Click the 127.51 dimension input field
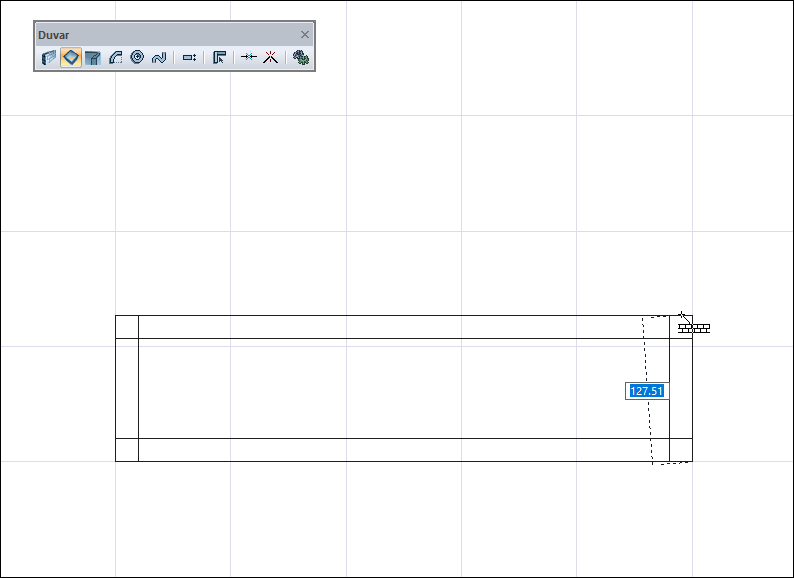 [647, 391]
